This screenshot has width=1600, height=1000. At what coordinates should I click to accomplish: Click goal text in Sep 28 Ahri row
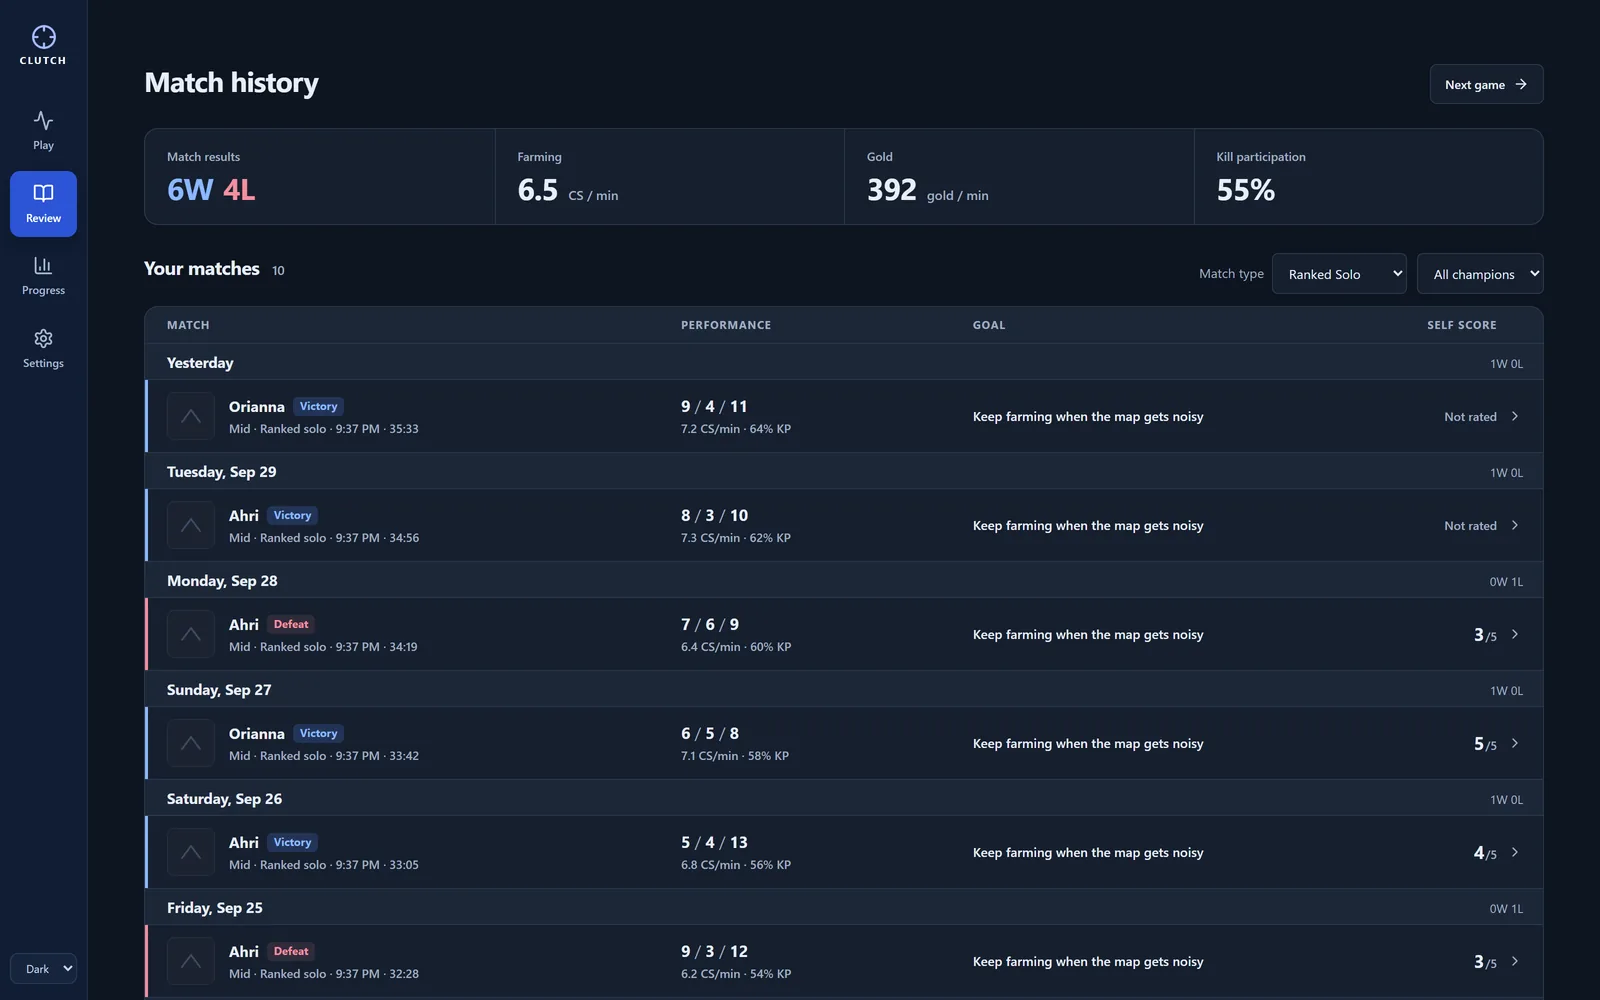tap(1088, 634)
